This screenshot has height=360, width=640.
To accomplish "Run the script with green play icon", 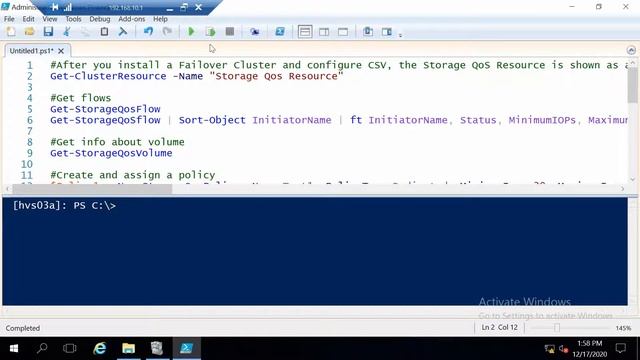I will coord(191,31).
